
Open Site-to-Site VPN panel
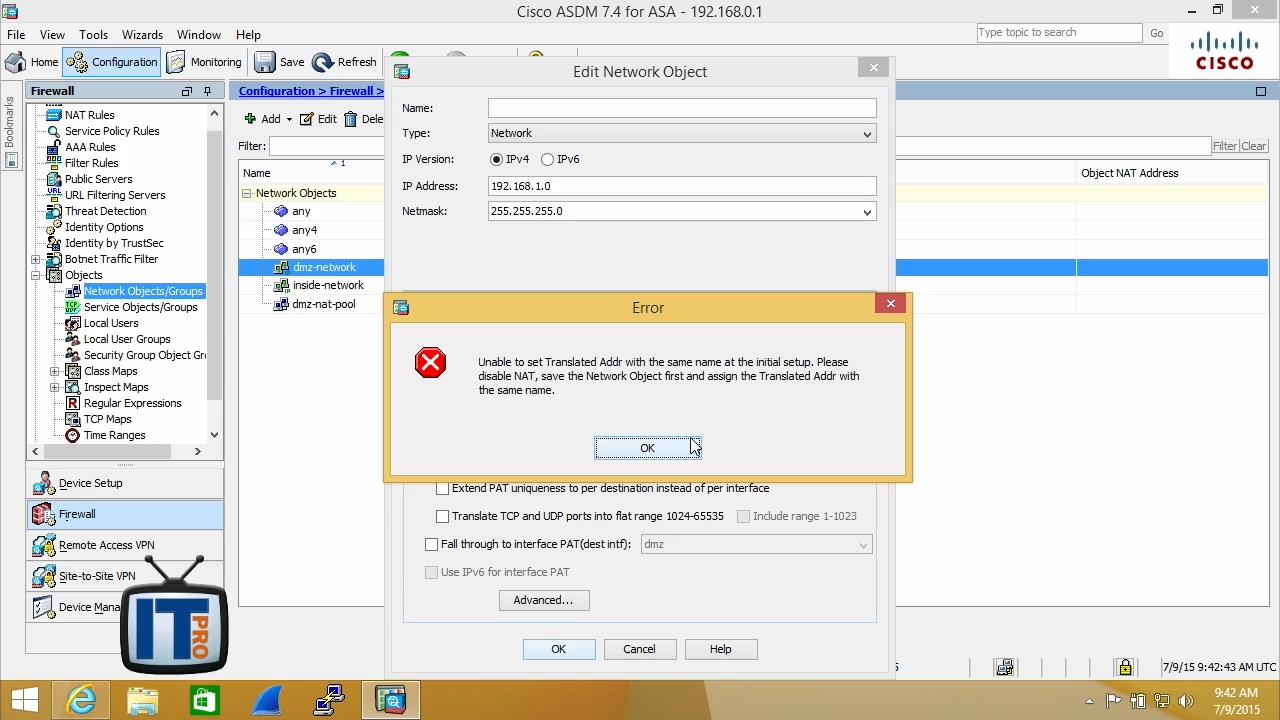pyautogui.click(x=125, y=576)
